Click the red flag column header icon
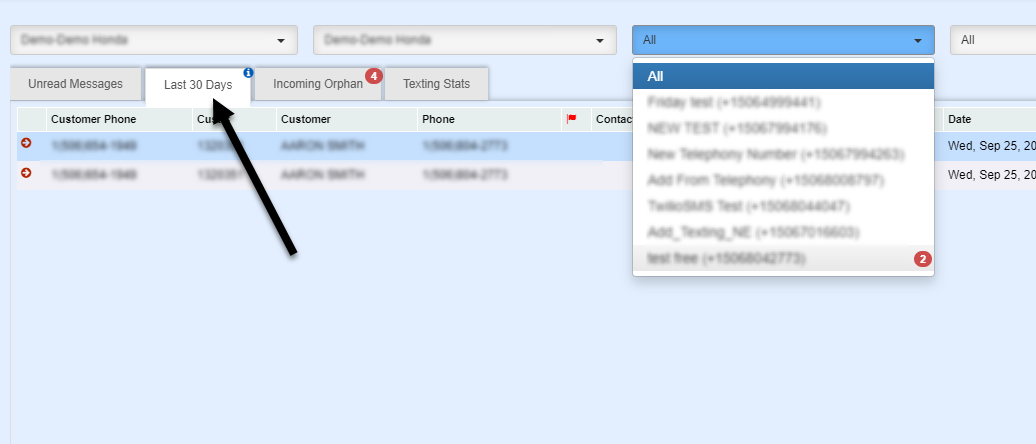 click(572, 119)
